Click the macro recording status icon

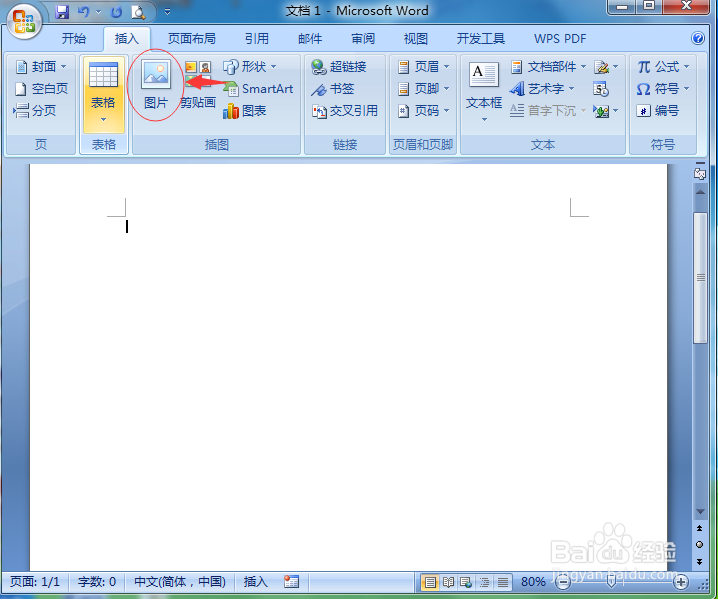click(x=291, y=582)
